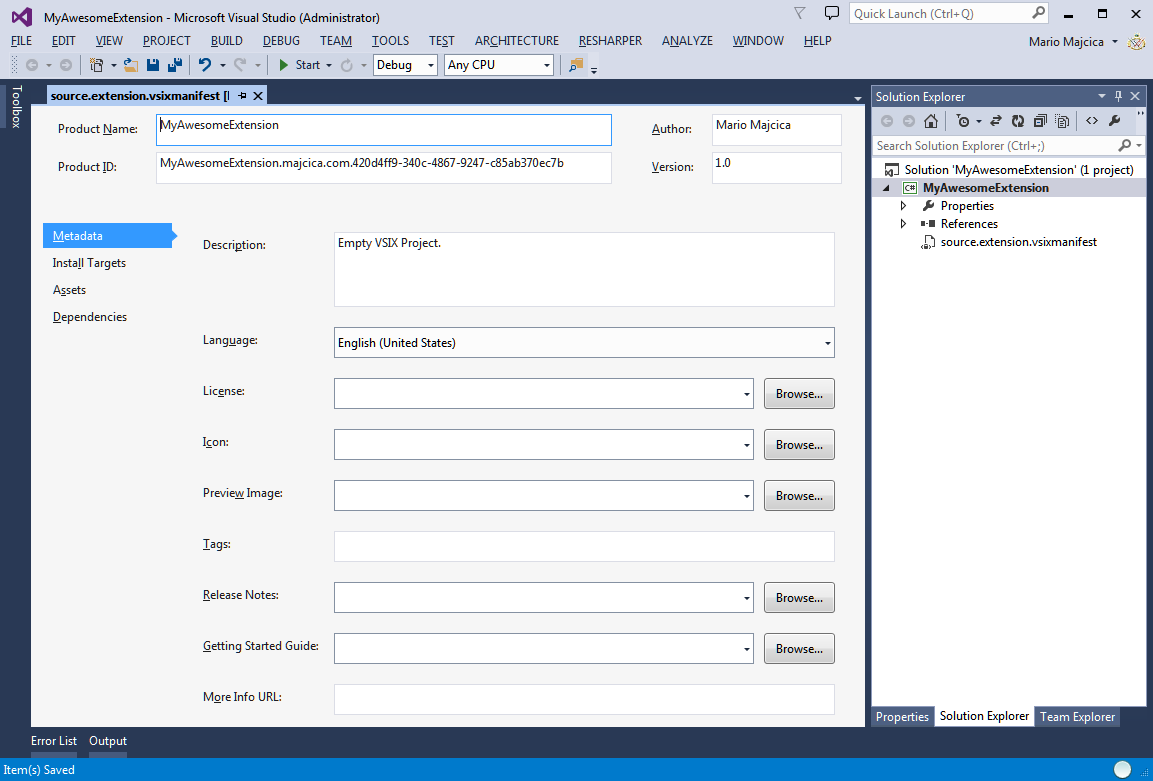Open the Output tab

tap(108, 741)
